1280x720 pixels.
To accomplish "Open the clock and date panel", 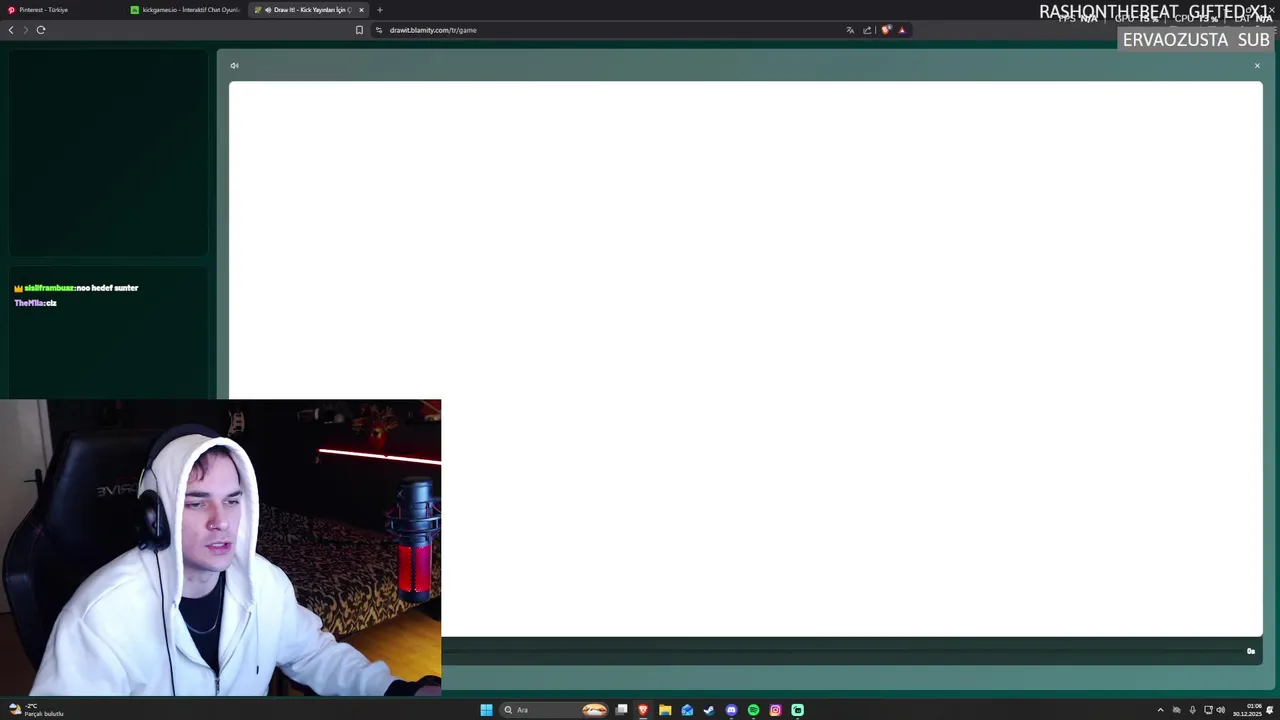I will point(1247,710).
